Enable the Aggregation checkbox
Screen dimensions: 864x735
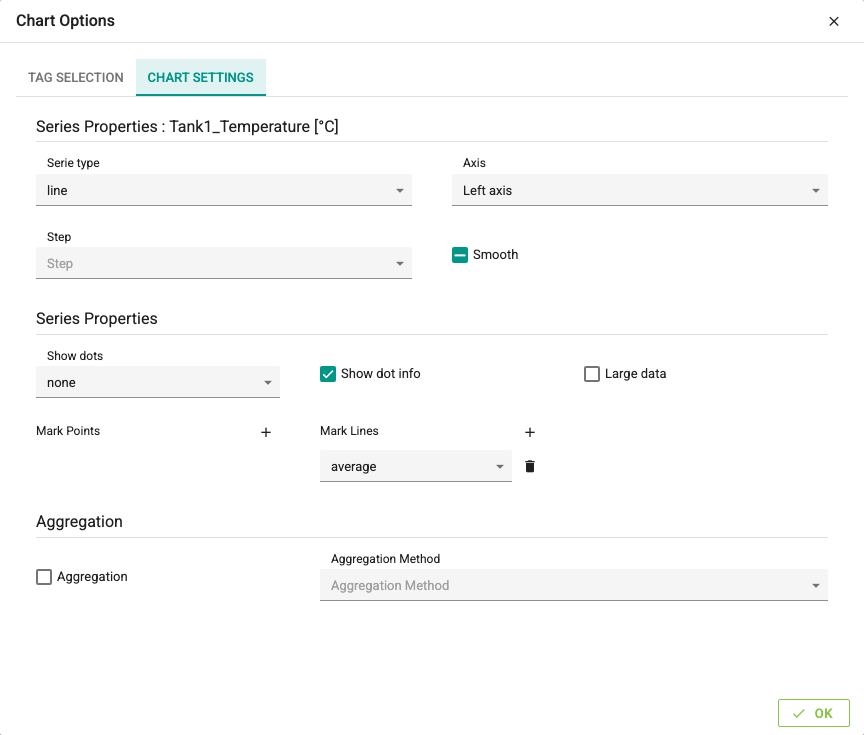(x=44, y=577)
